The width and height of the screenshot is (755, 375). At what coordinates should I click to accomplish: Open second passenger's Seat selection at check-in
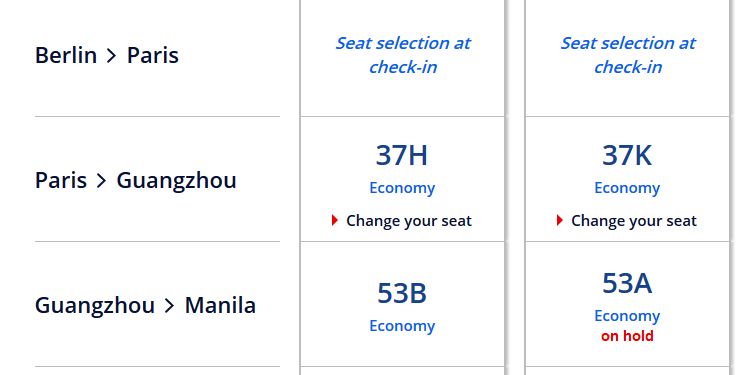(x=627, y=55)
